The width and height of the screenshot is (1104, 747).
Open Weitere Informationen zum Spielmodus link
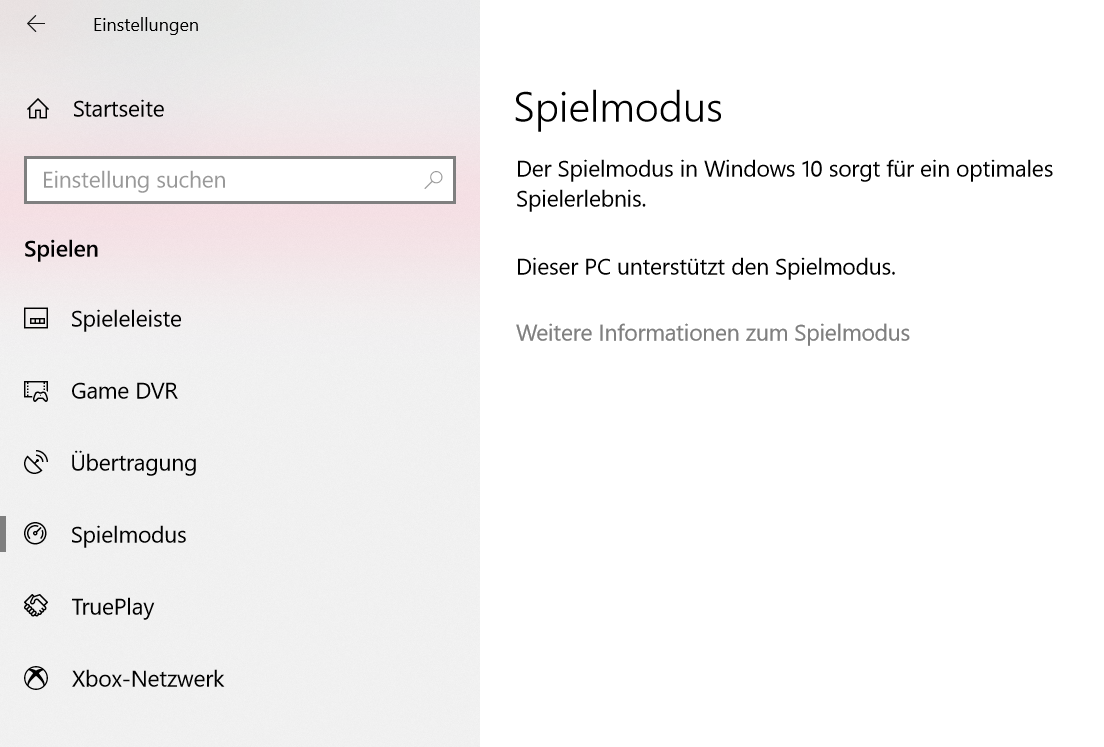[712, 333]
